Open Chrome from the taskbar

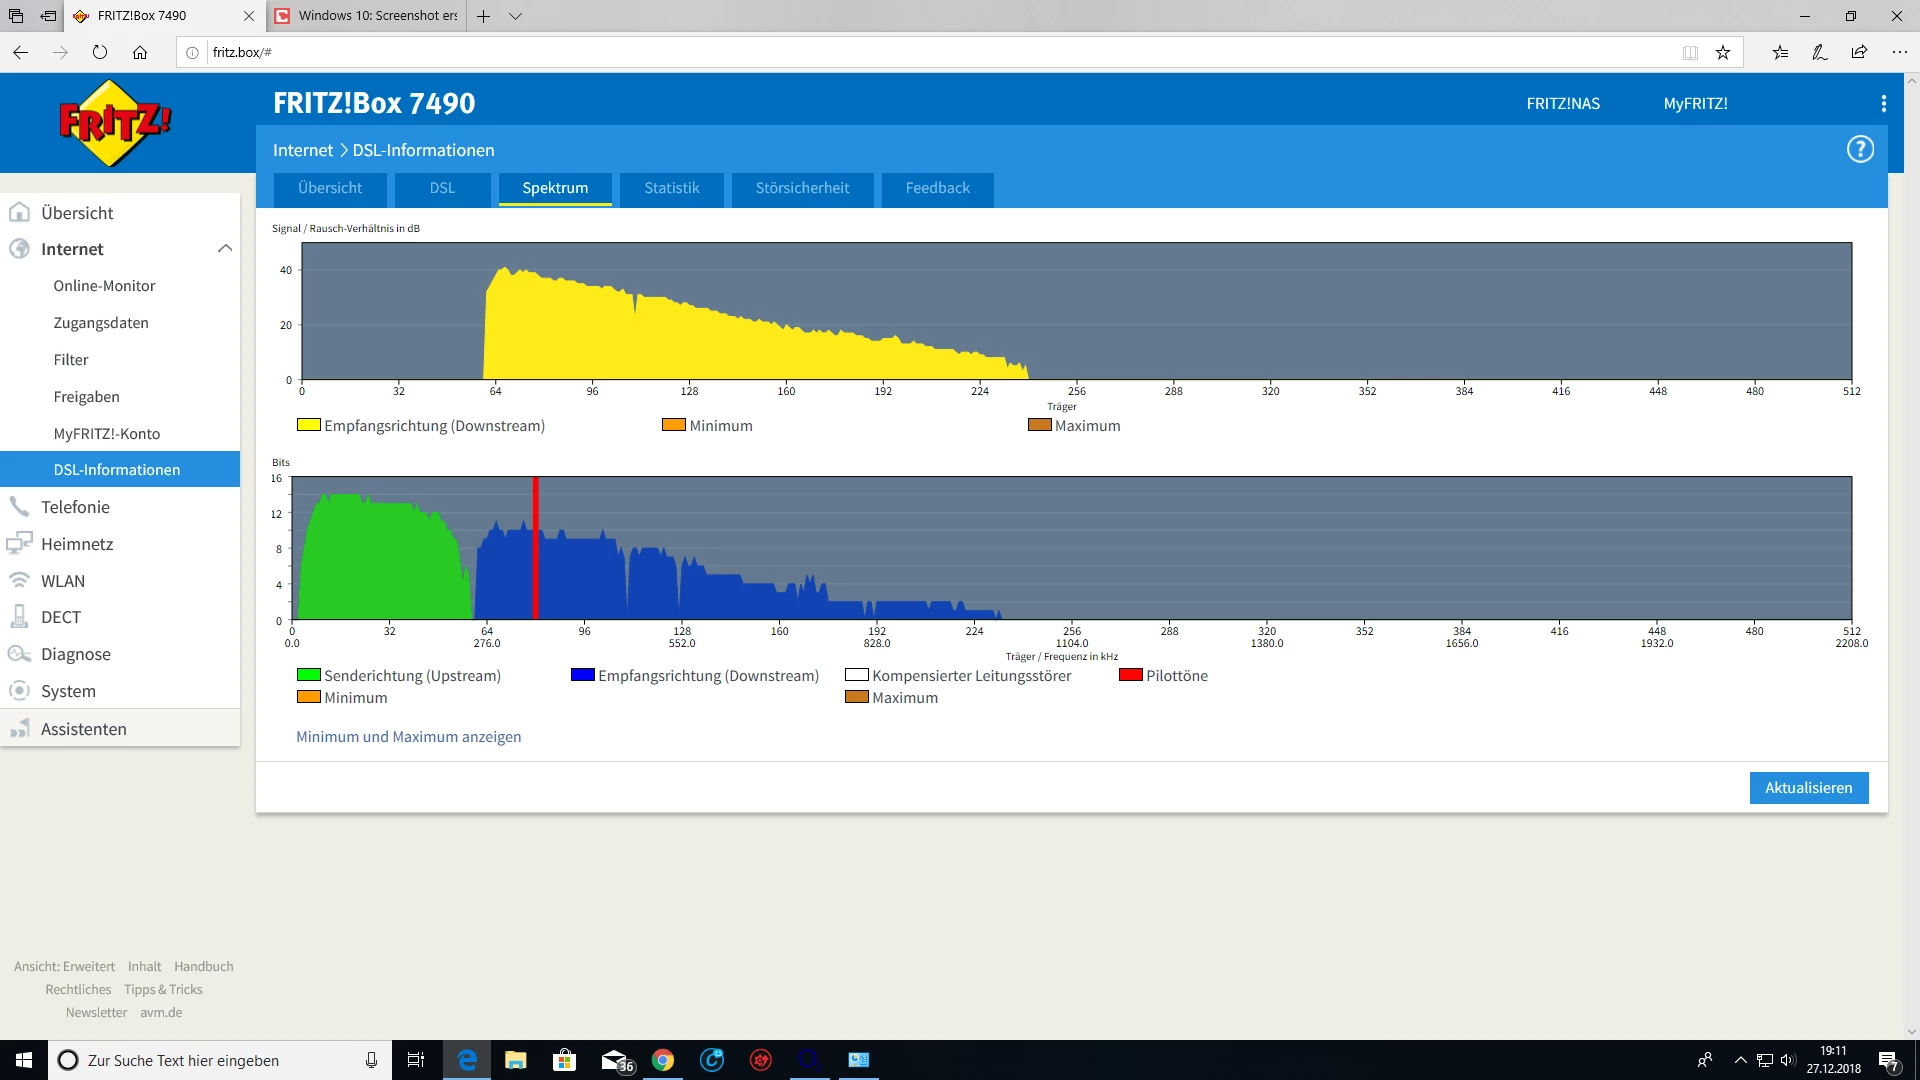click(x=662, y=1060)
